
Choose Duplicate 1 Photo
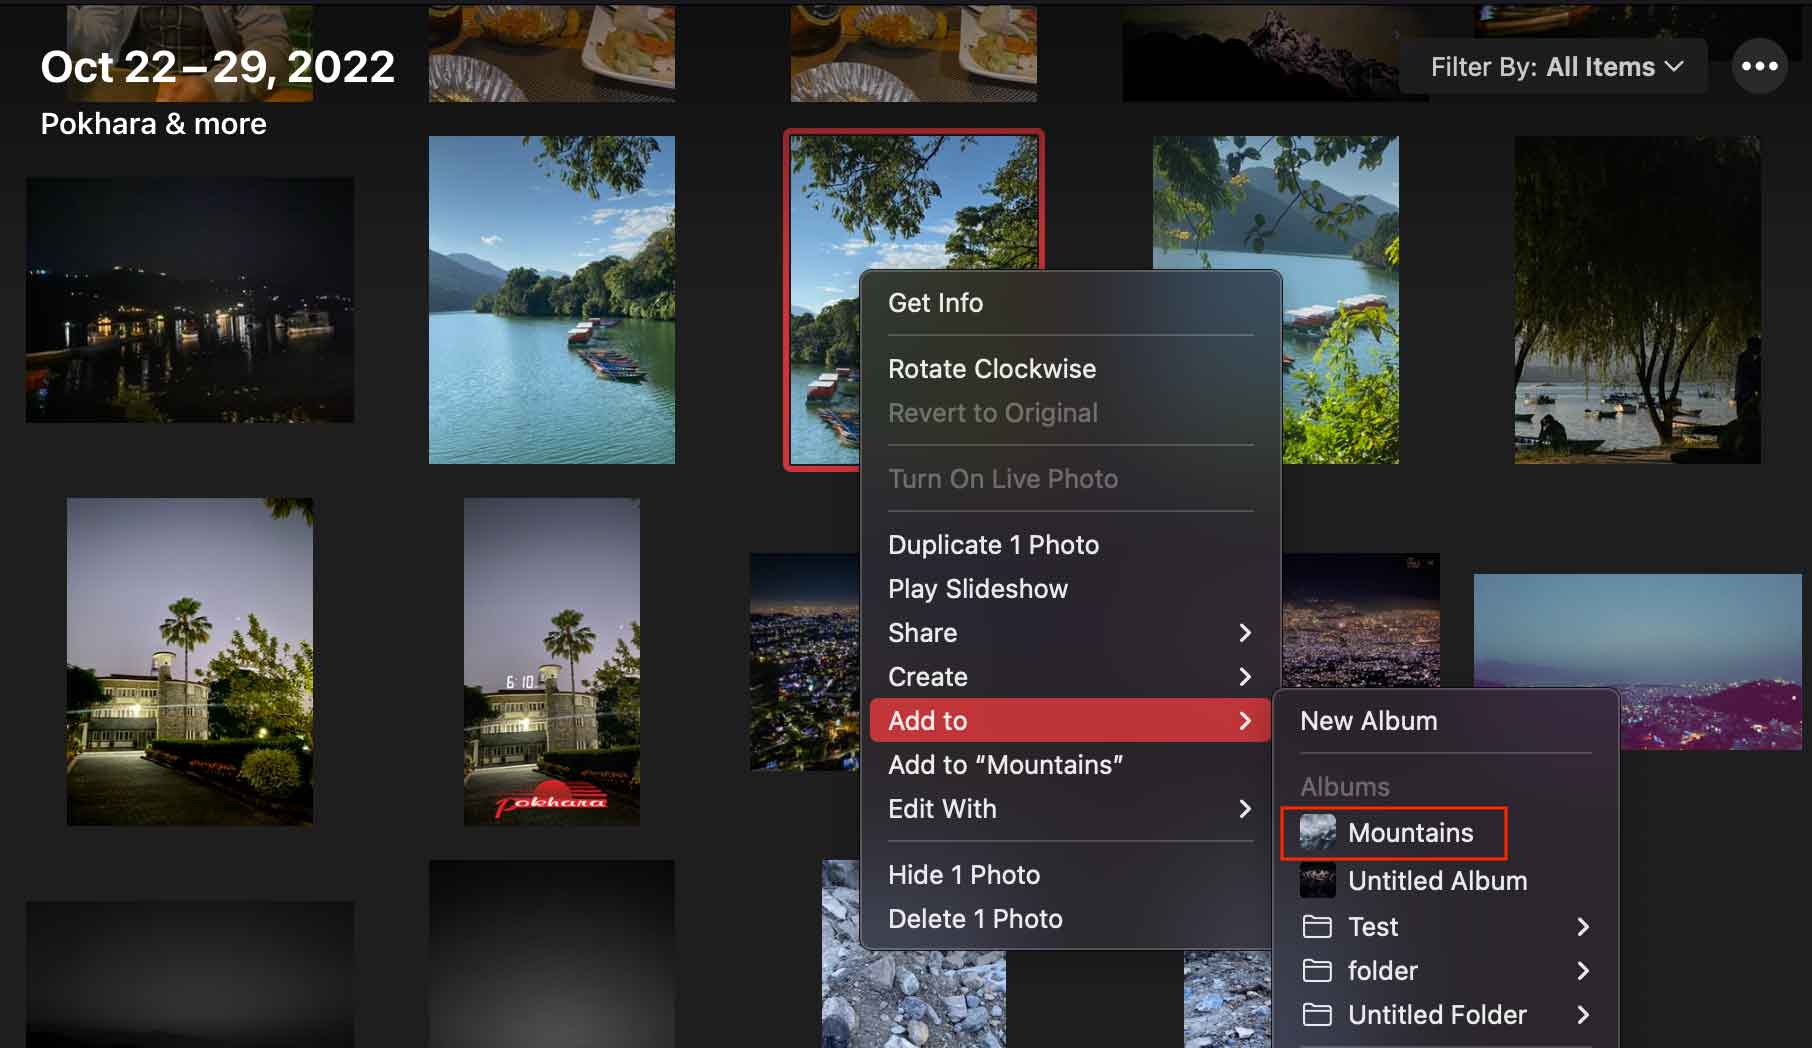click(1070, 545)
